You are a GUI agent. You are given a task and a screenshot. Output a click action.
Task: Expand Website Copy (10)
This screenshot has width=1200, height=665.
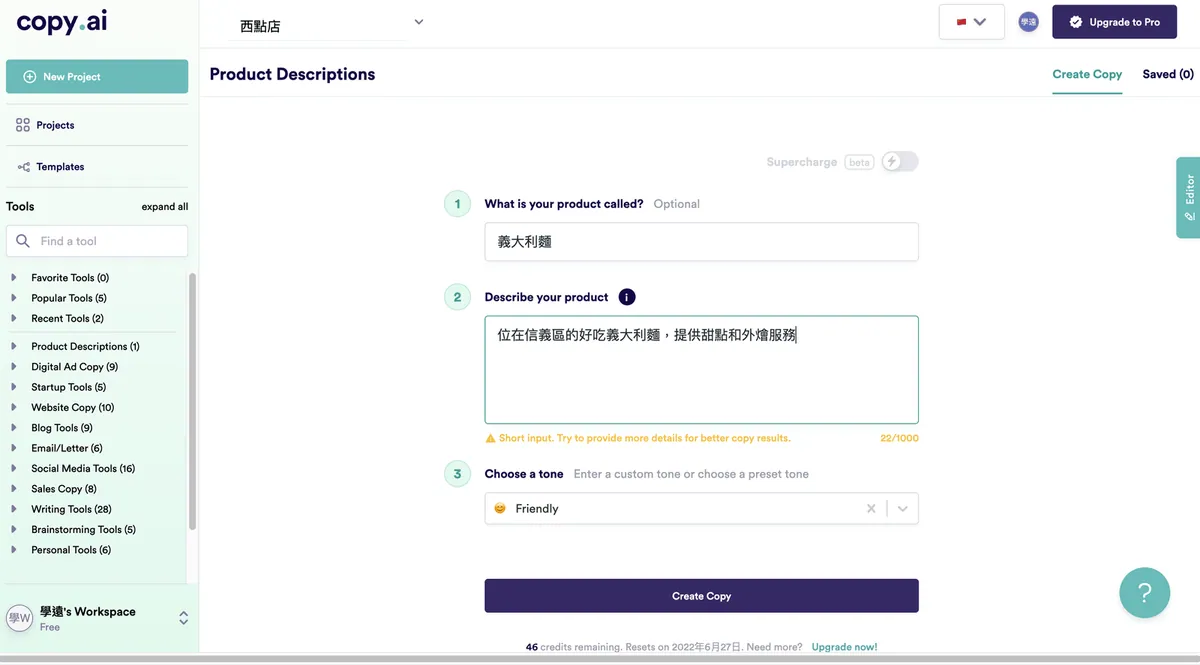(x=73, y=408)
